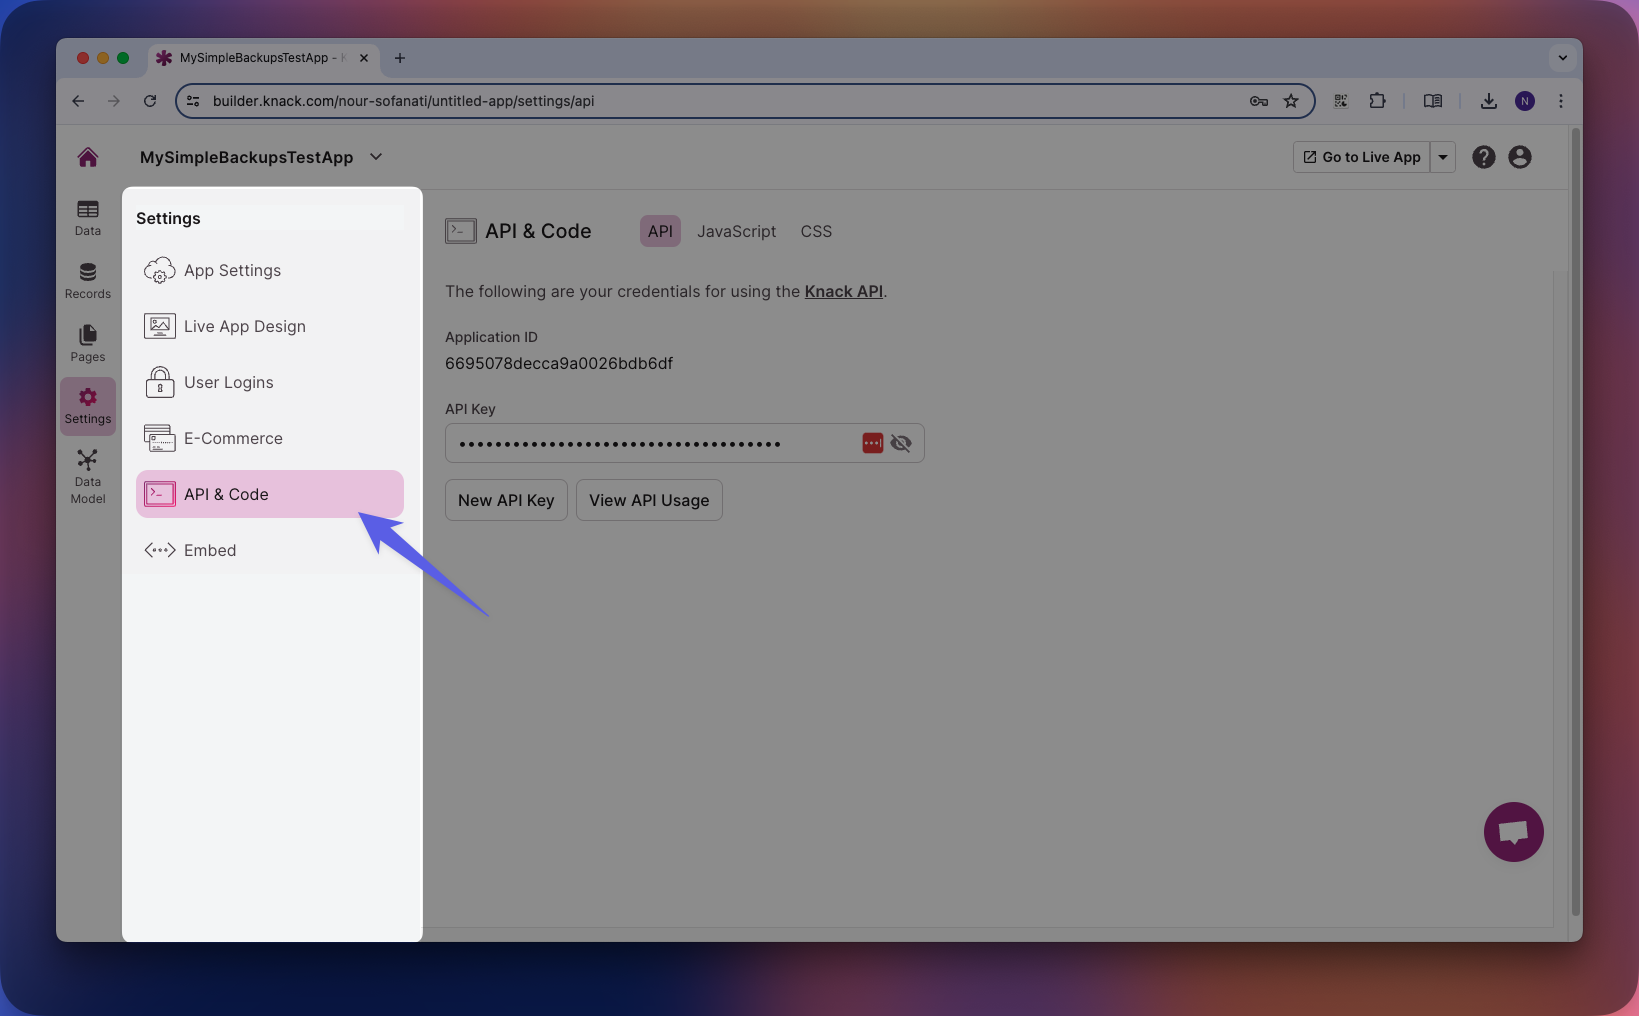Open the Pages section from the sidebar
The width and height of the screenshot is (1639, 1016).
pyautogui.click(x=87, y=343)
